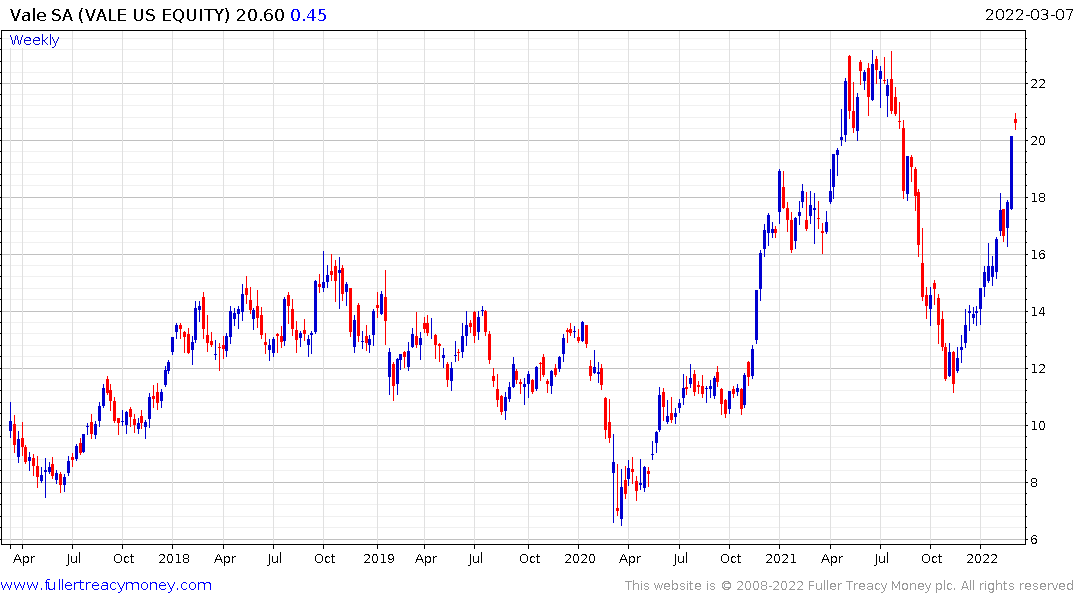Click the 2020 year axis label
The image size is (1075, 600).
(x=580, y=558)
